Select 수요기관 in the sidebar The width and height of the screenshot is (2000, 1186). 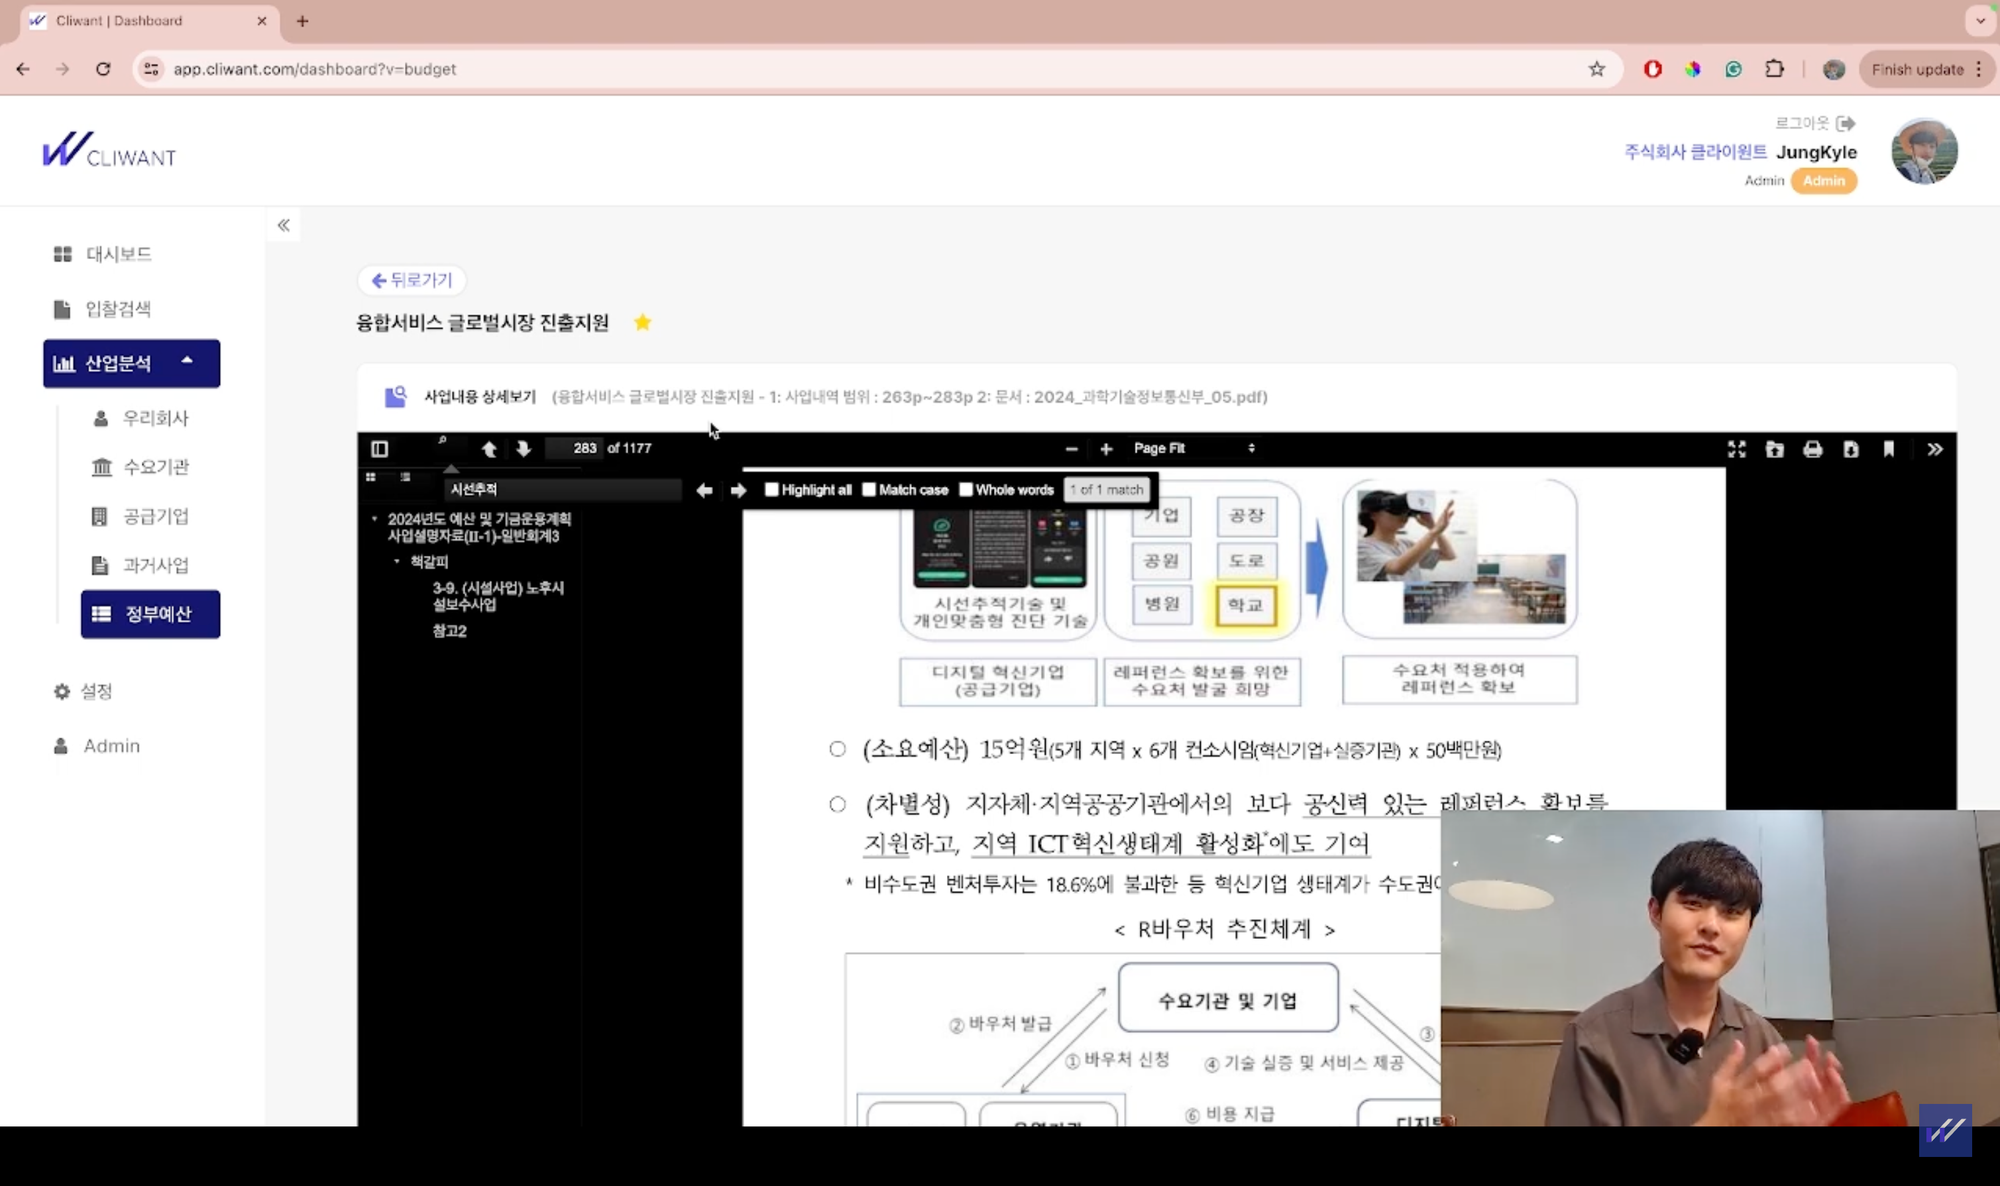coord(155,467)
